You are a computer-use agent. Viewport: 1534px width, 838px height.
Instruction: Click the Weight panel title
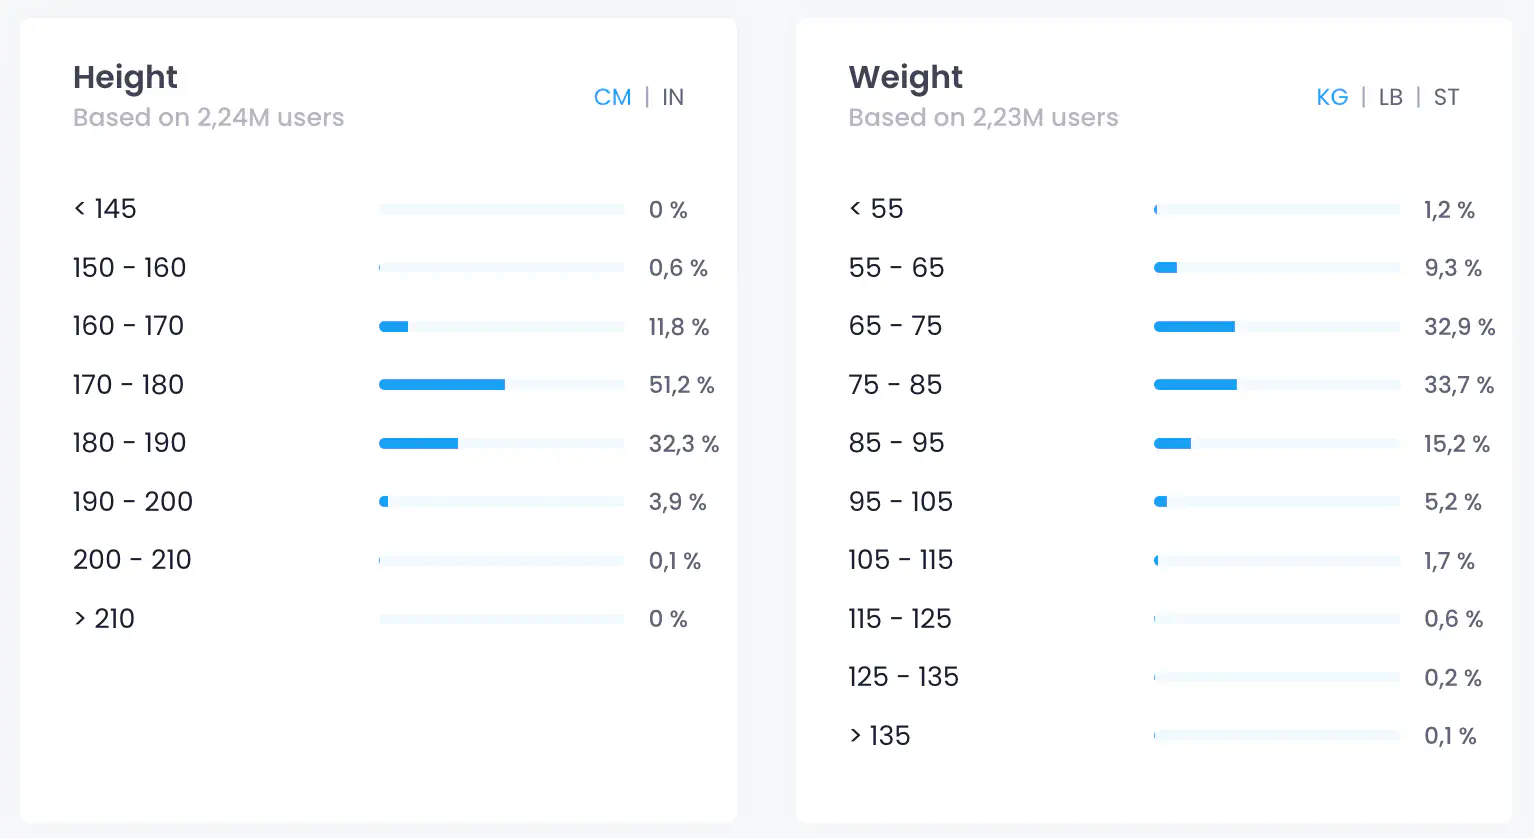[905, 77]
